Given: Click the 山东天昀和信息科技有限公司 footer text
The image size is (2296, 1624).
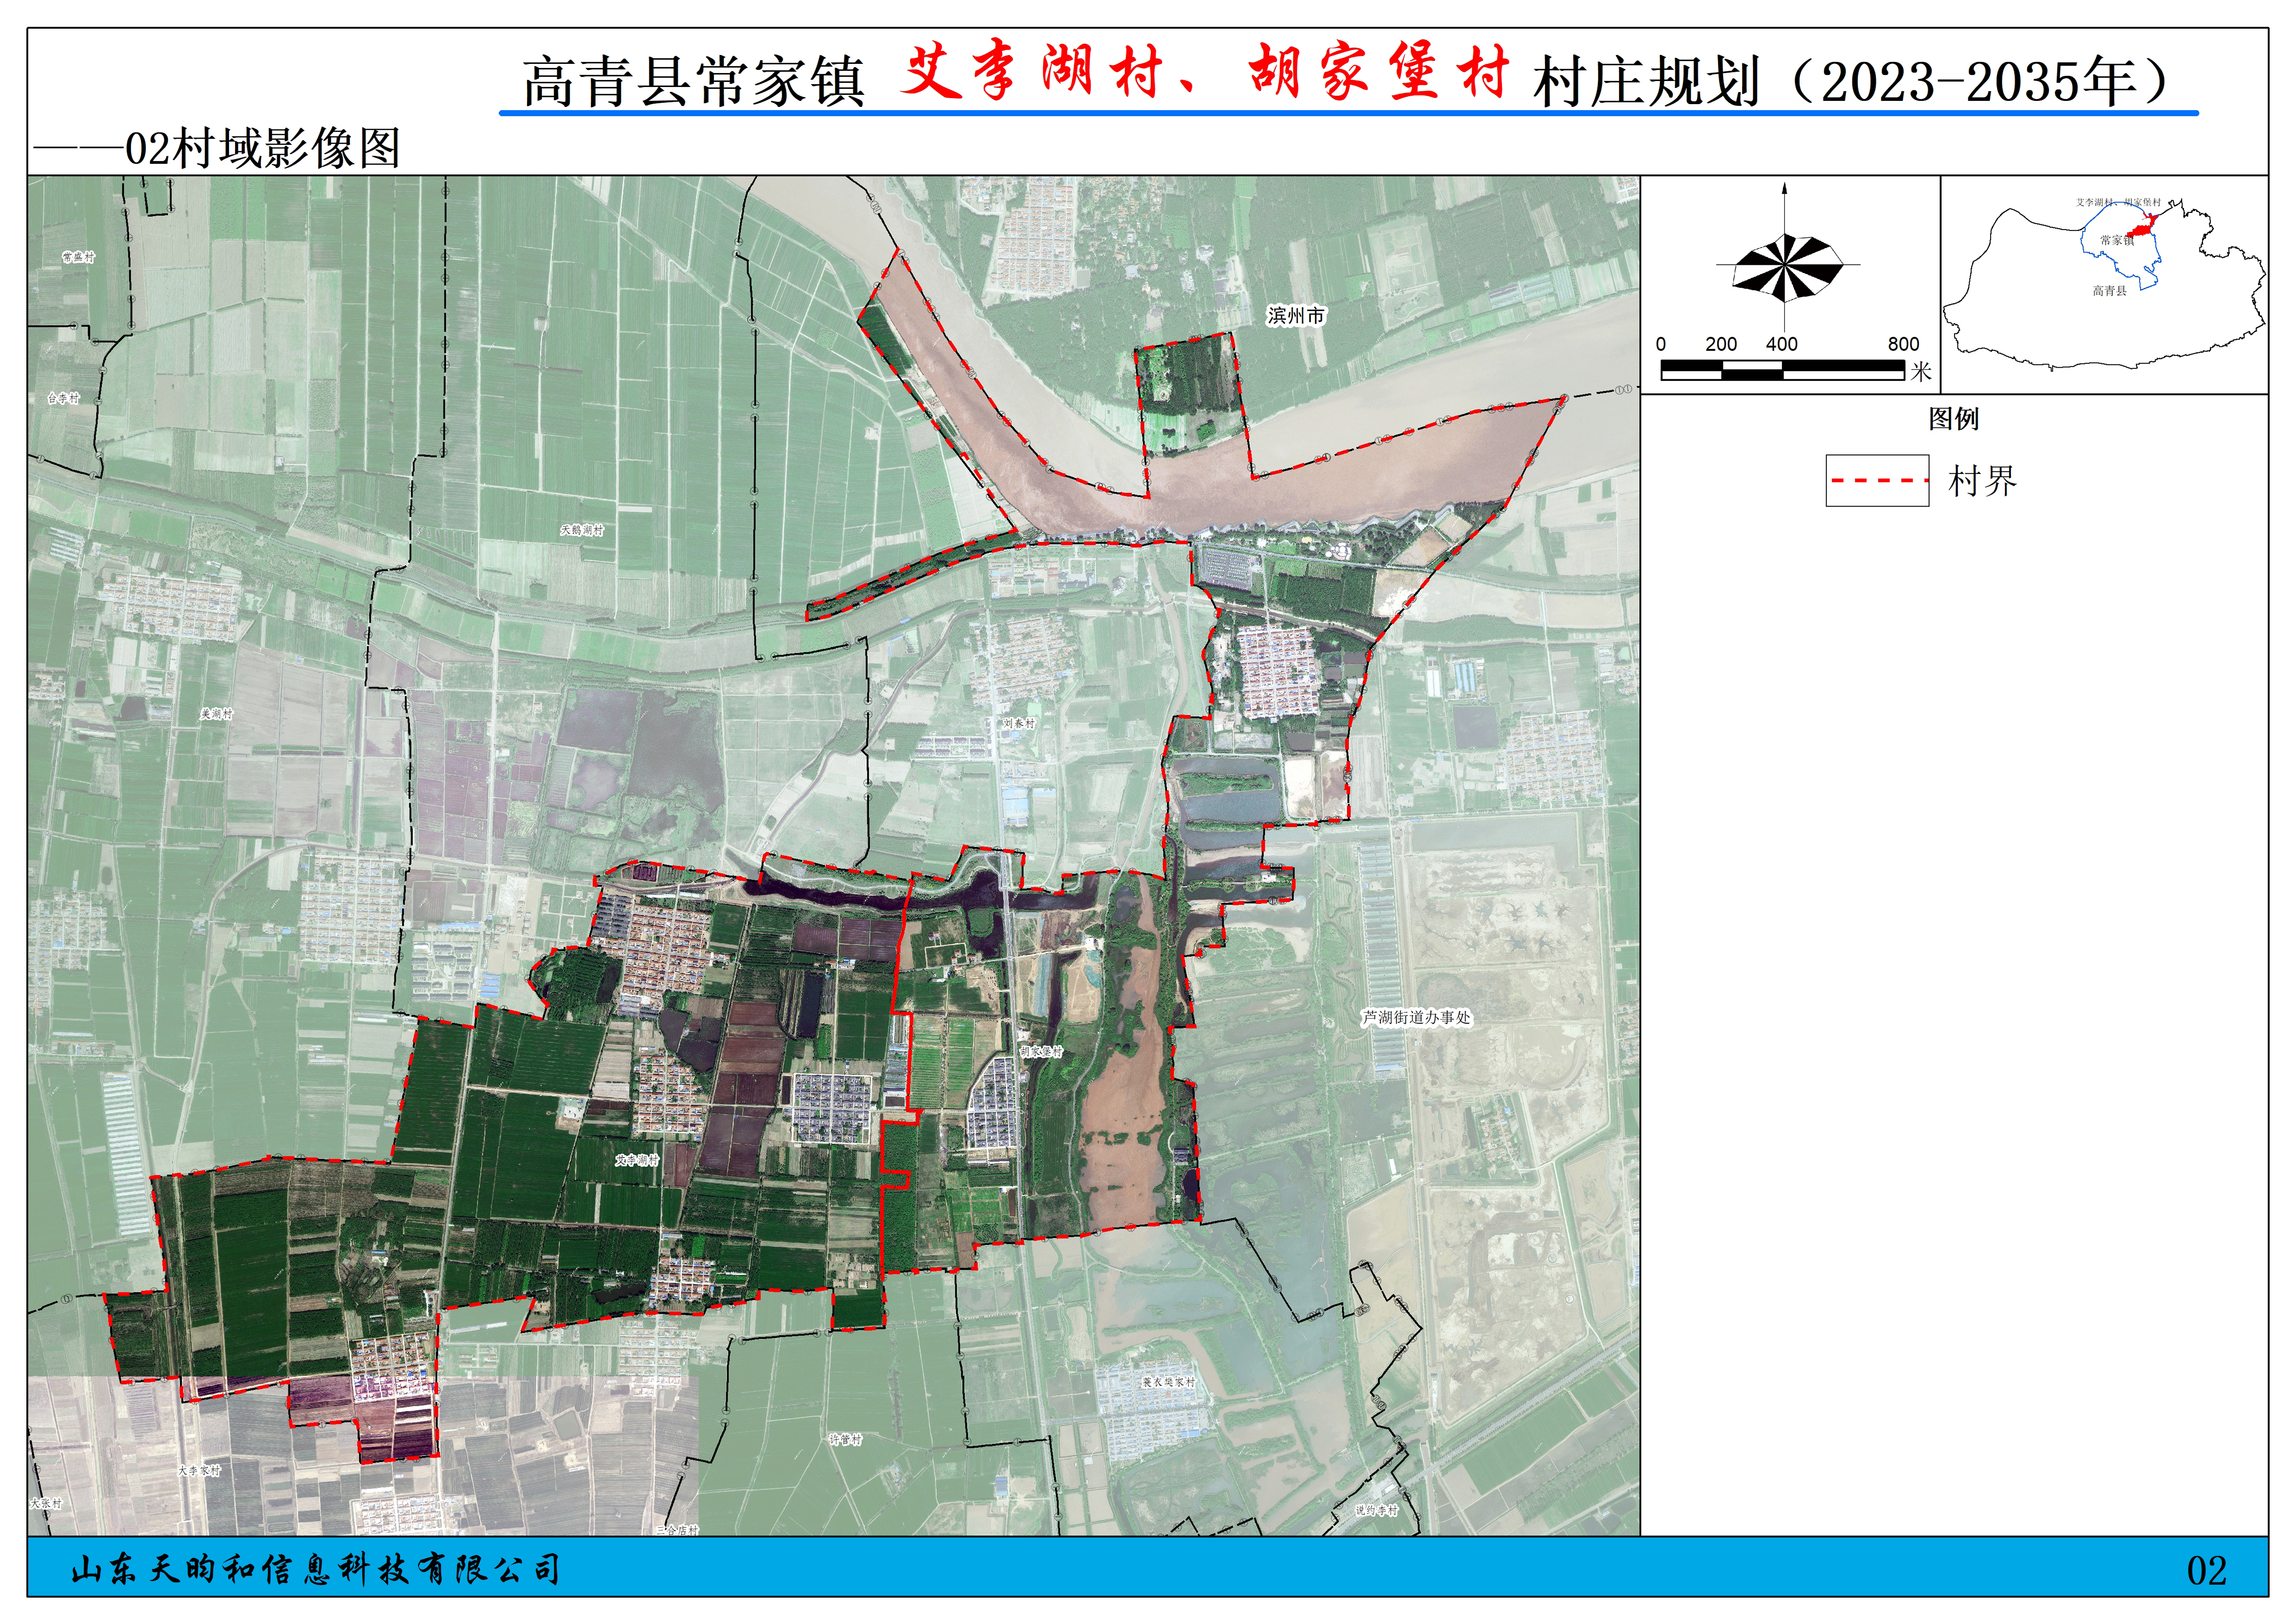Looking at the screenshot, I should pos(315,1570).
